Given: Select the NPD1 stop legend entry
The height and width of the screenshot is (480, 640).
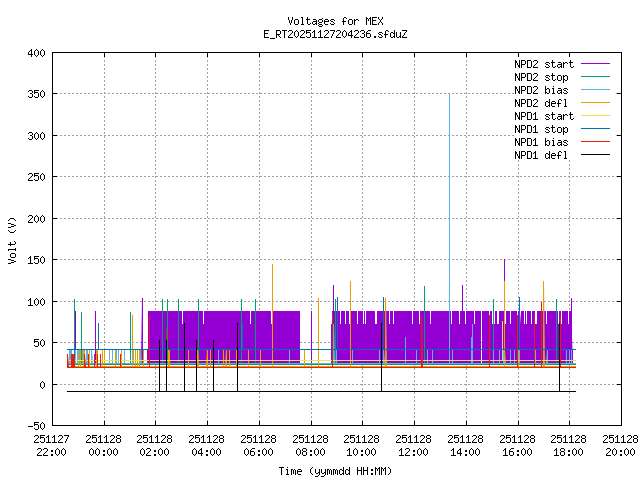Looking at the screenshot, I should click(x=541, y=129).
